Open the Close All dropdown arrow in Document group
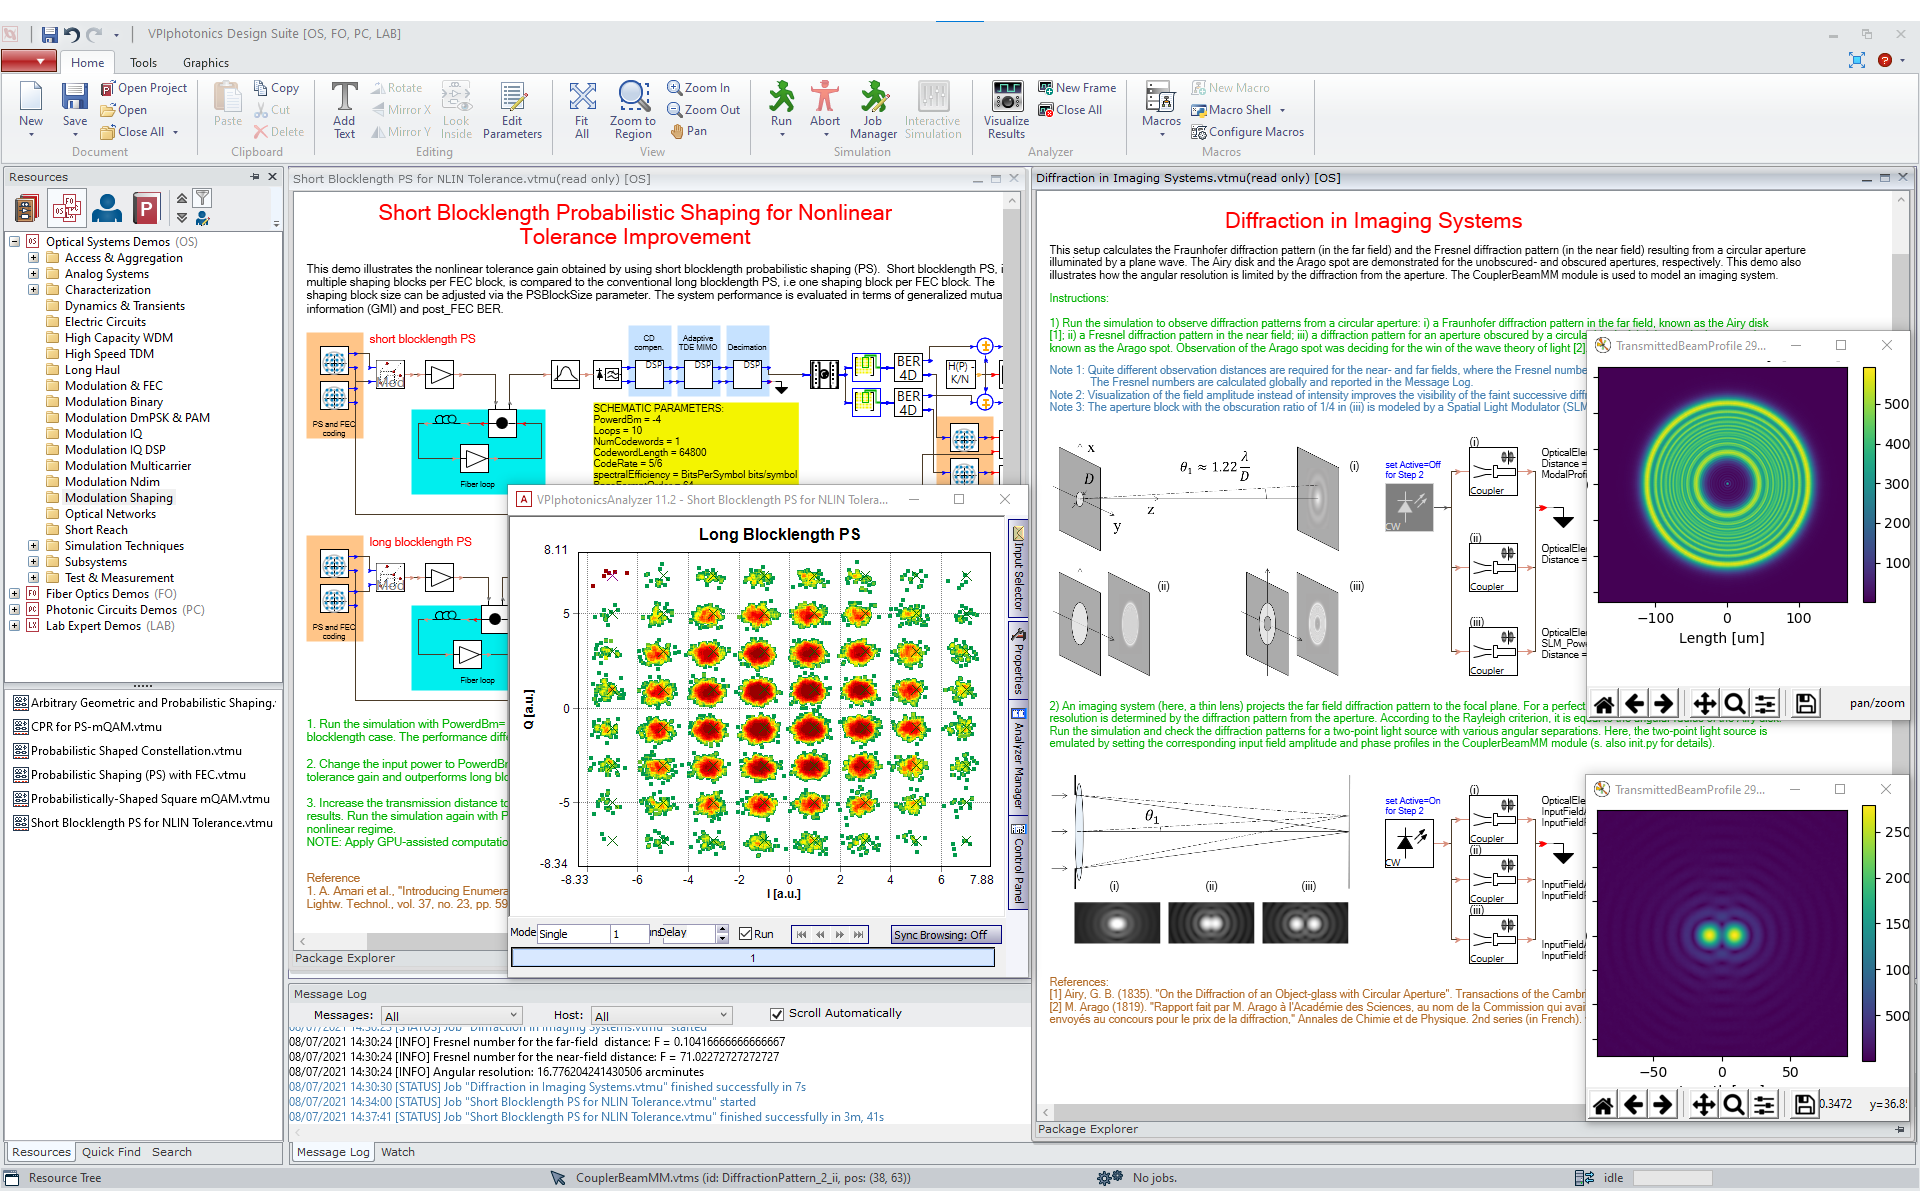Screen dimensions: 1920x1191 (176, 132)
